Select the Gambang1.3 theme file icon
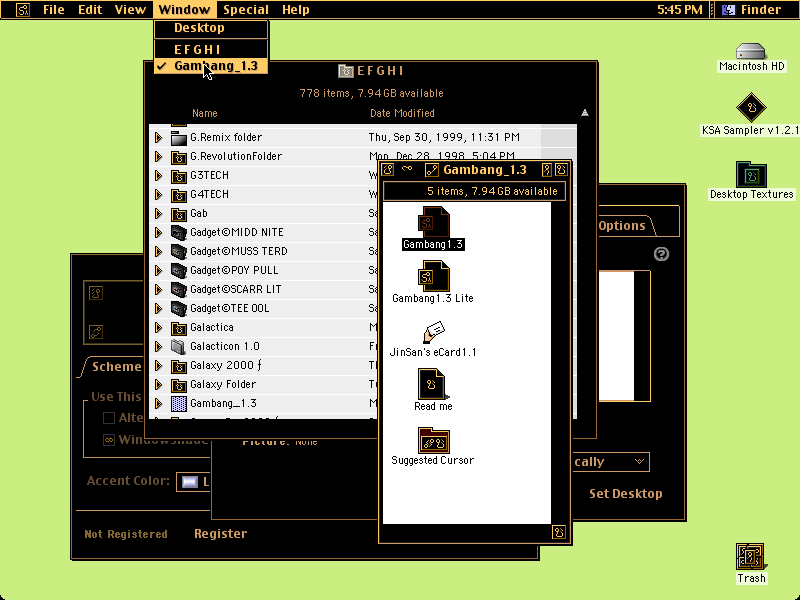 click(433, 222)
